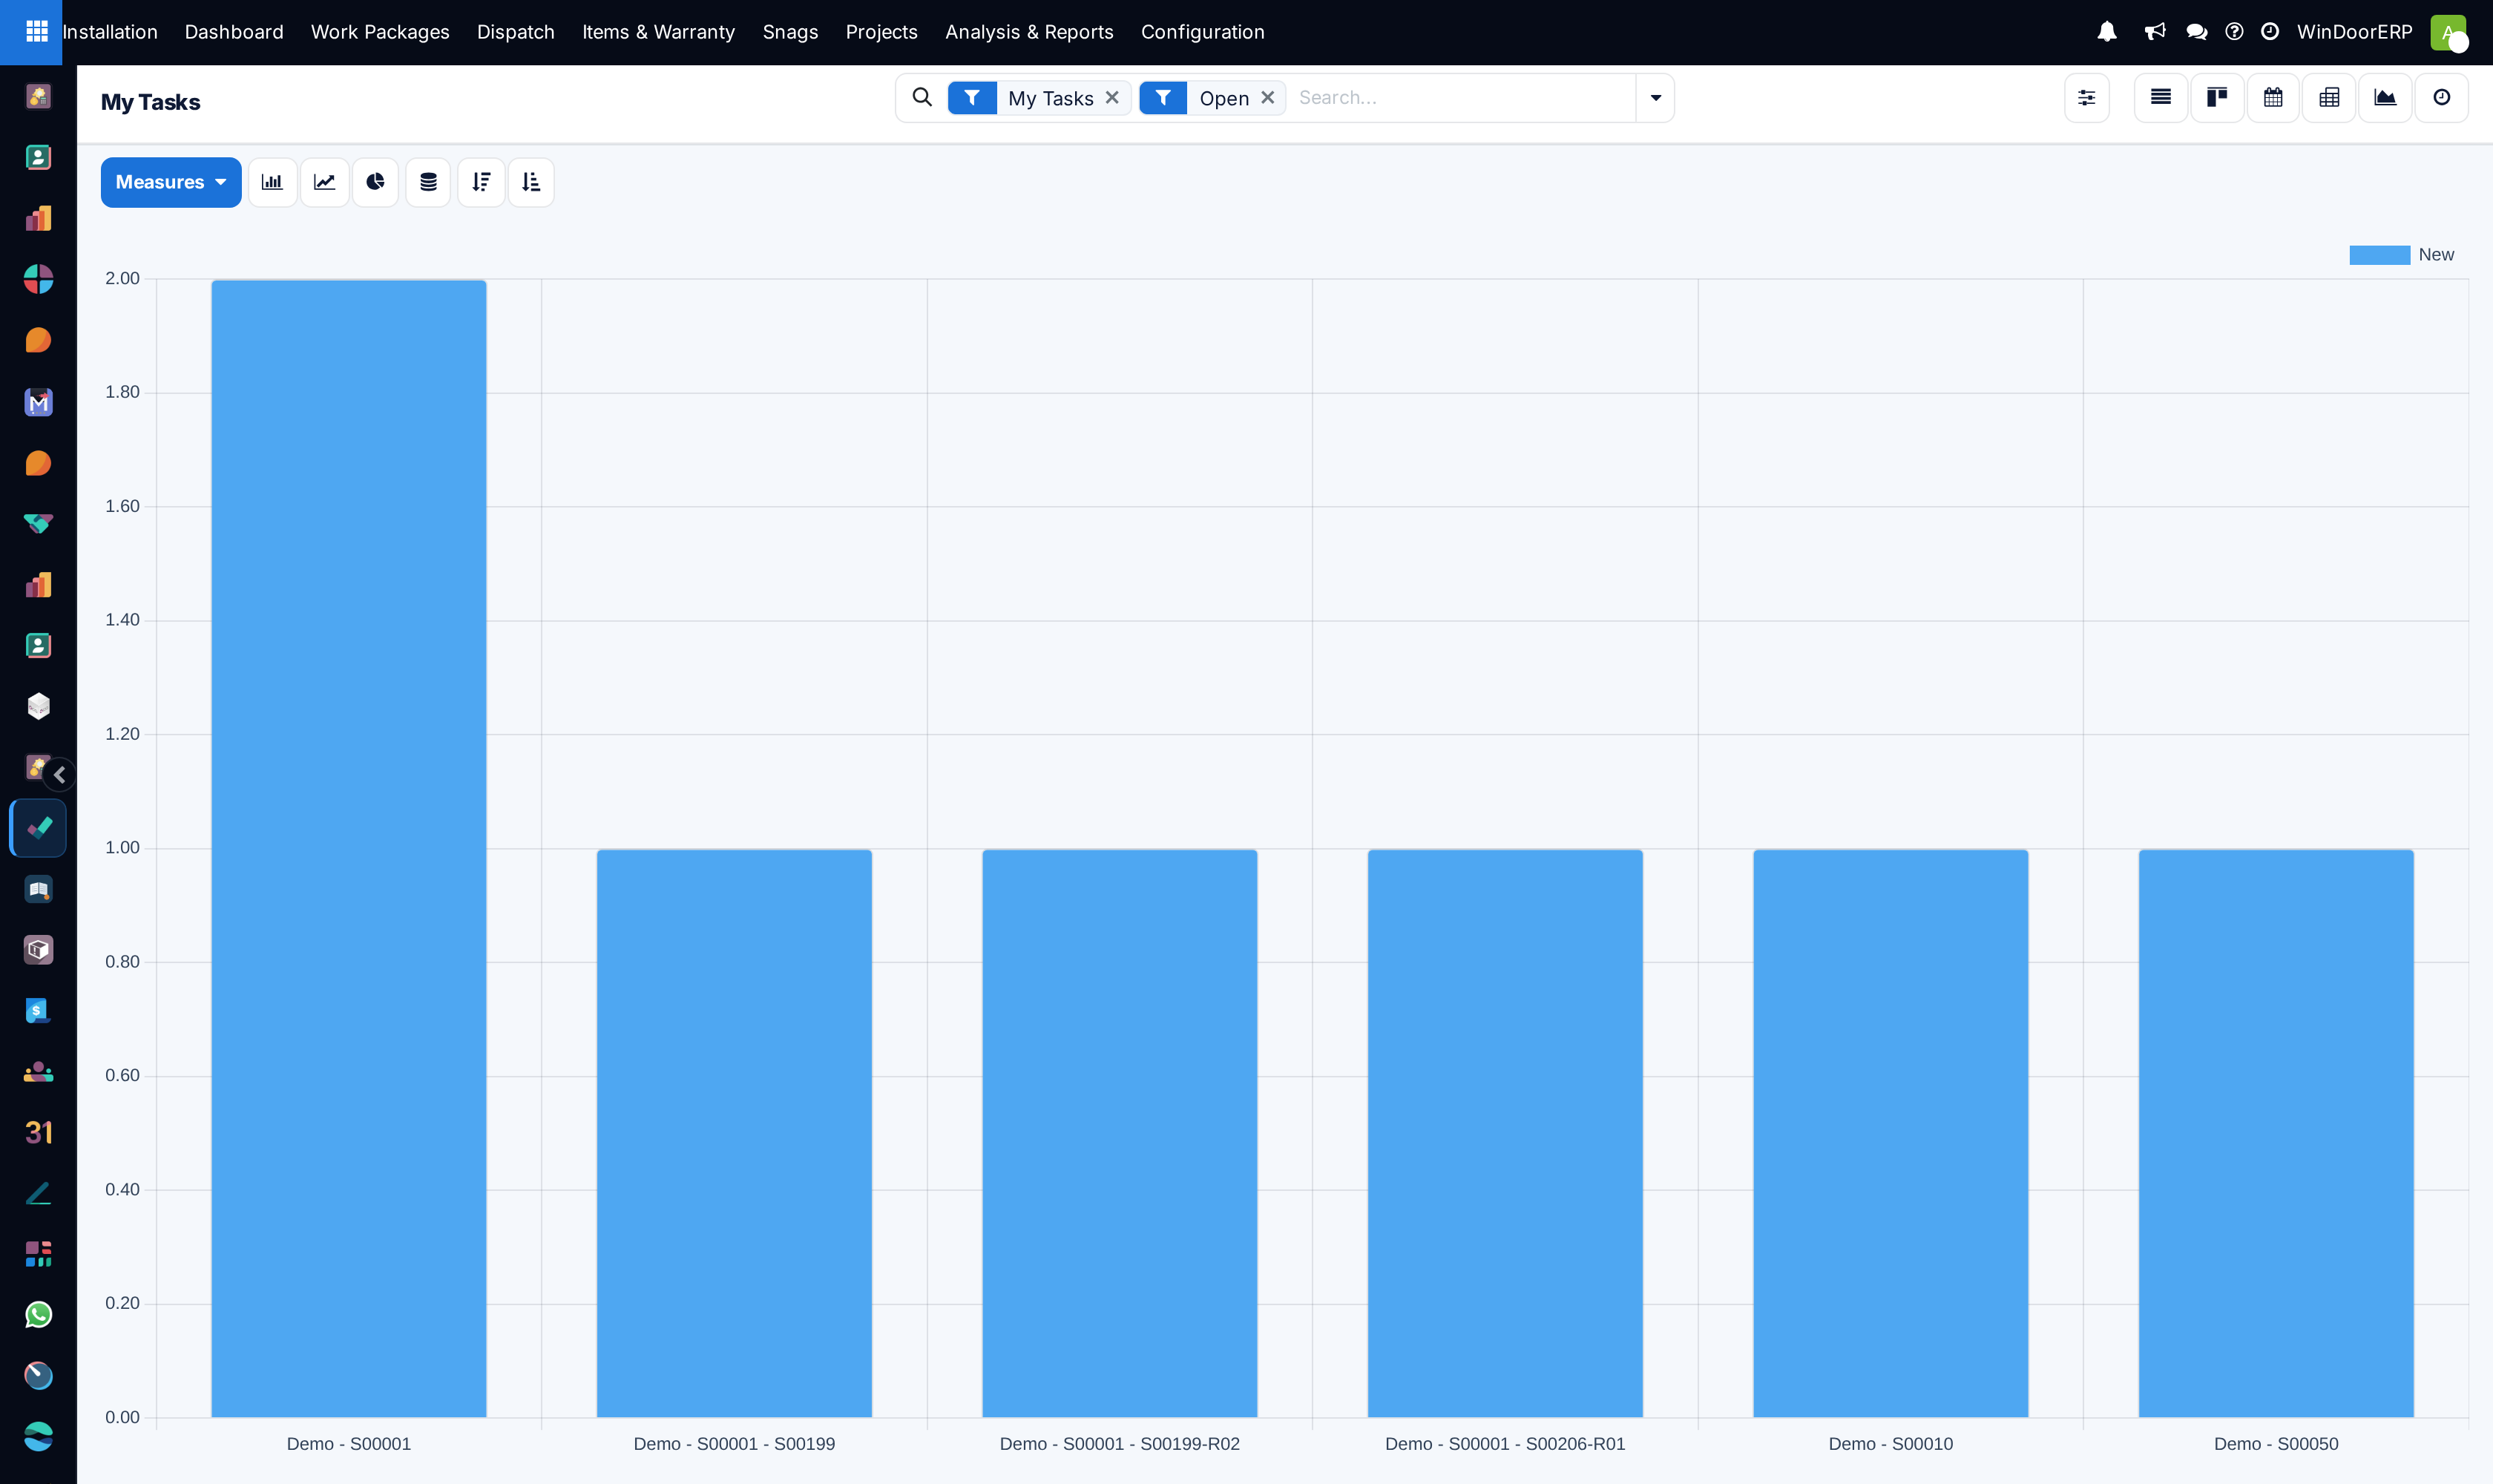Remove the My Tasks filter
2493x1484 pixels.
click(x=1112, y=97)
